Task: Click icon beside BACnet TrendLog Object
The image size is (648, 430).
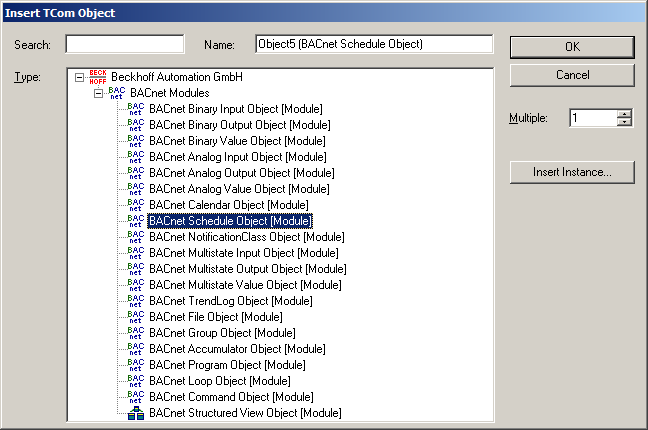Action: coord(136,301)
